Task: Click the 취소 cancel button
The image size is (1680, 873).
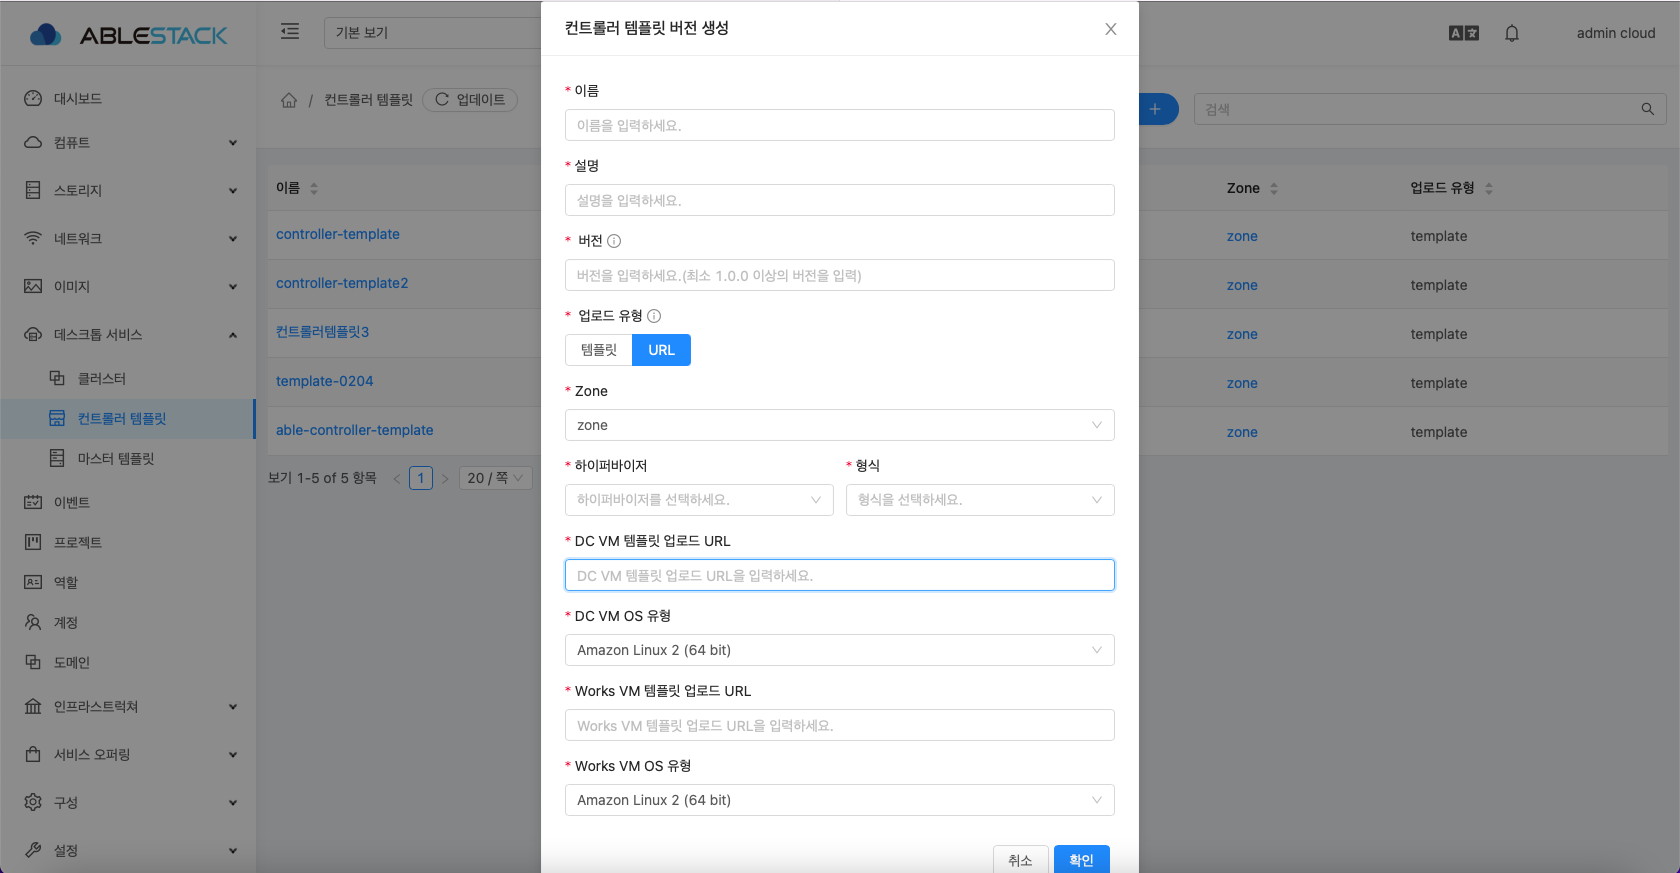Action: pyautogui.click(x=1020, y=860)
